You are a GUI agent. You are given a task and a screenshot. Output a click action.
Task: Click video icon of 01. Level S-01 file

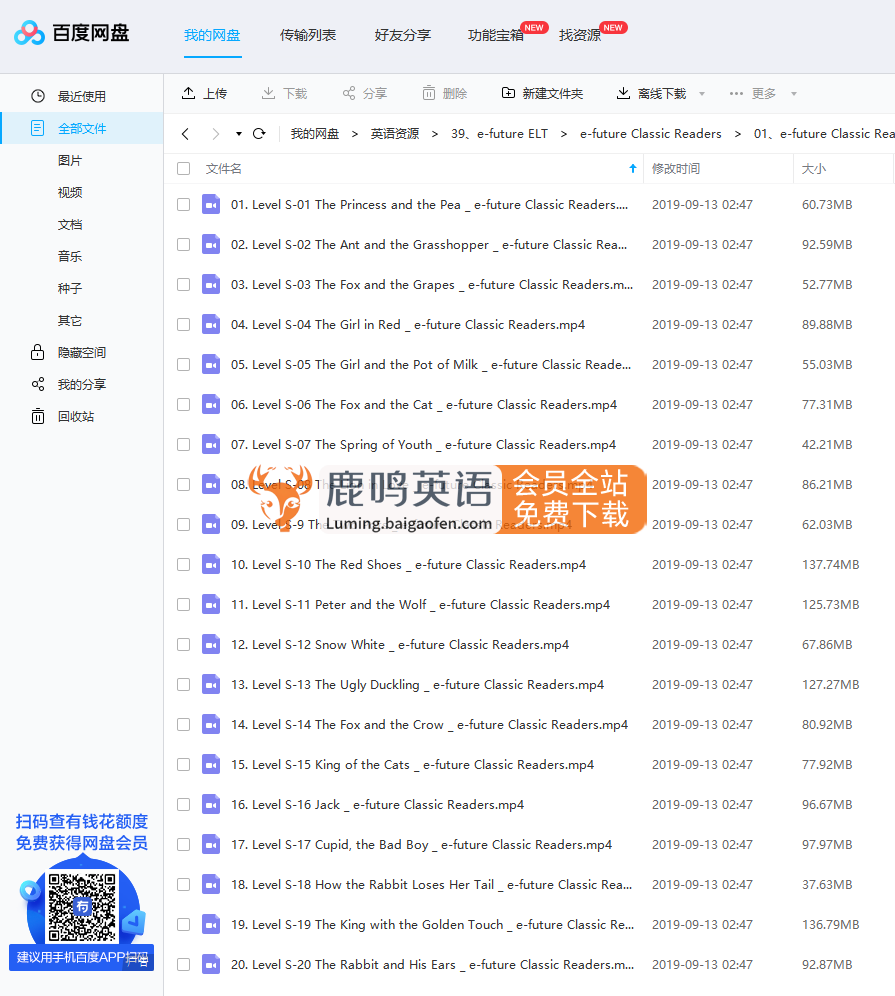tap(211, 205)
